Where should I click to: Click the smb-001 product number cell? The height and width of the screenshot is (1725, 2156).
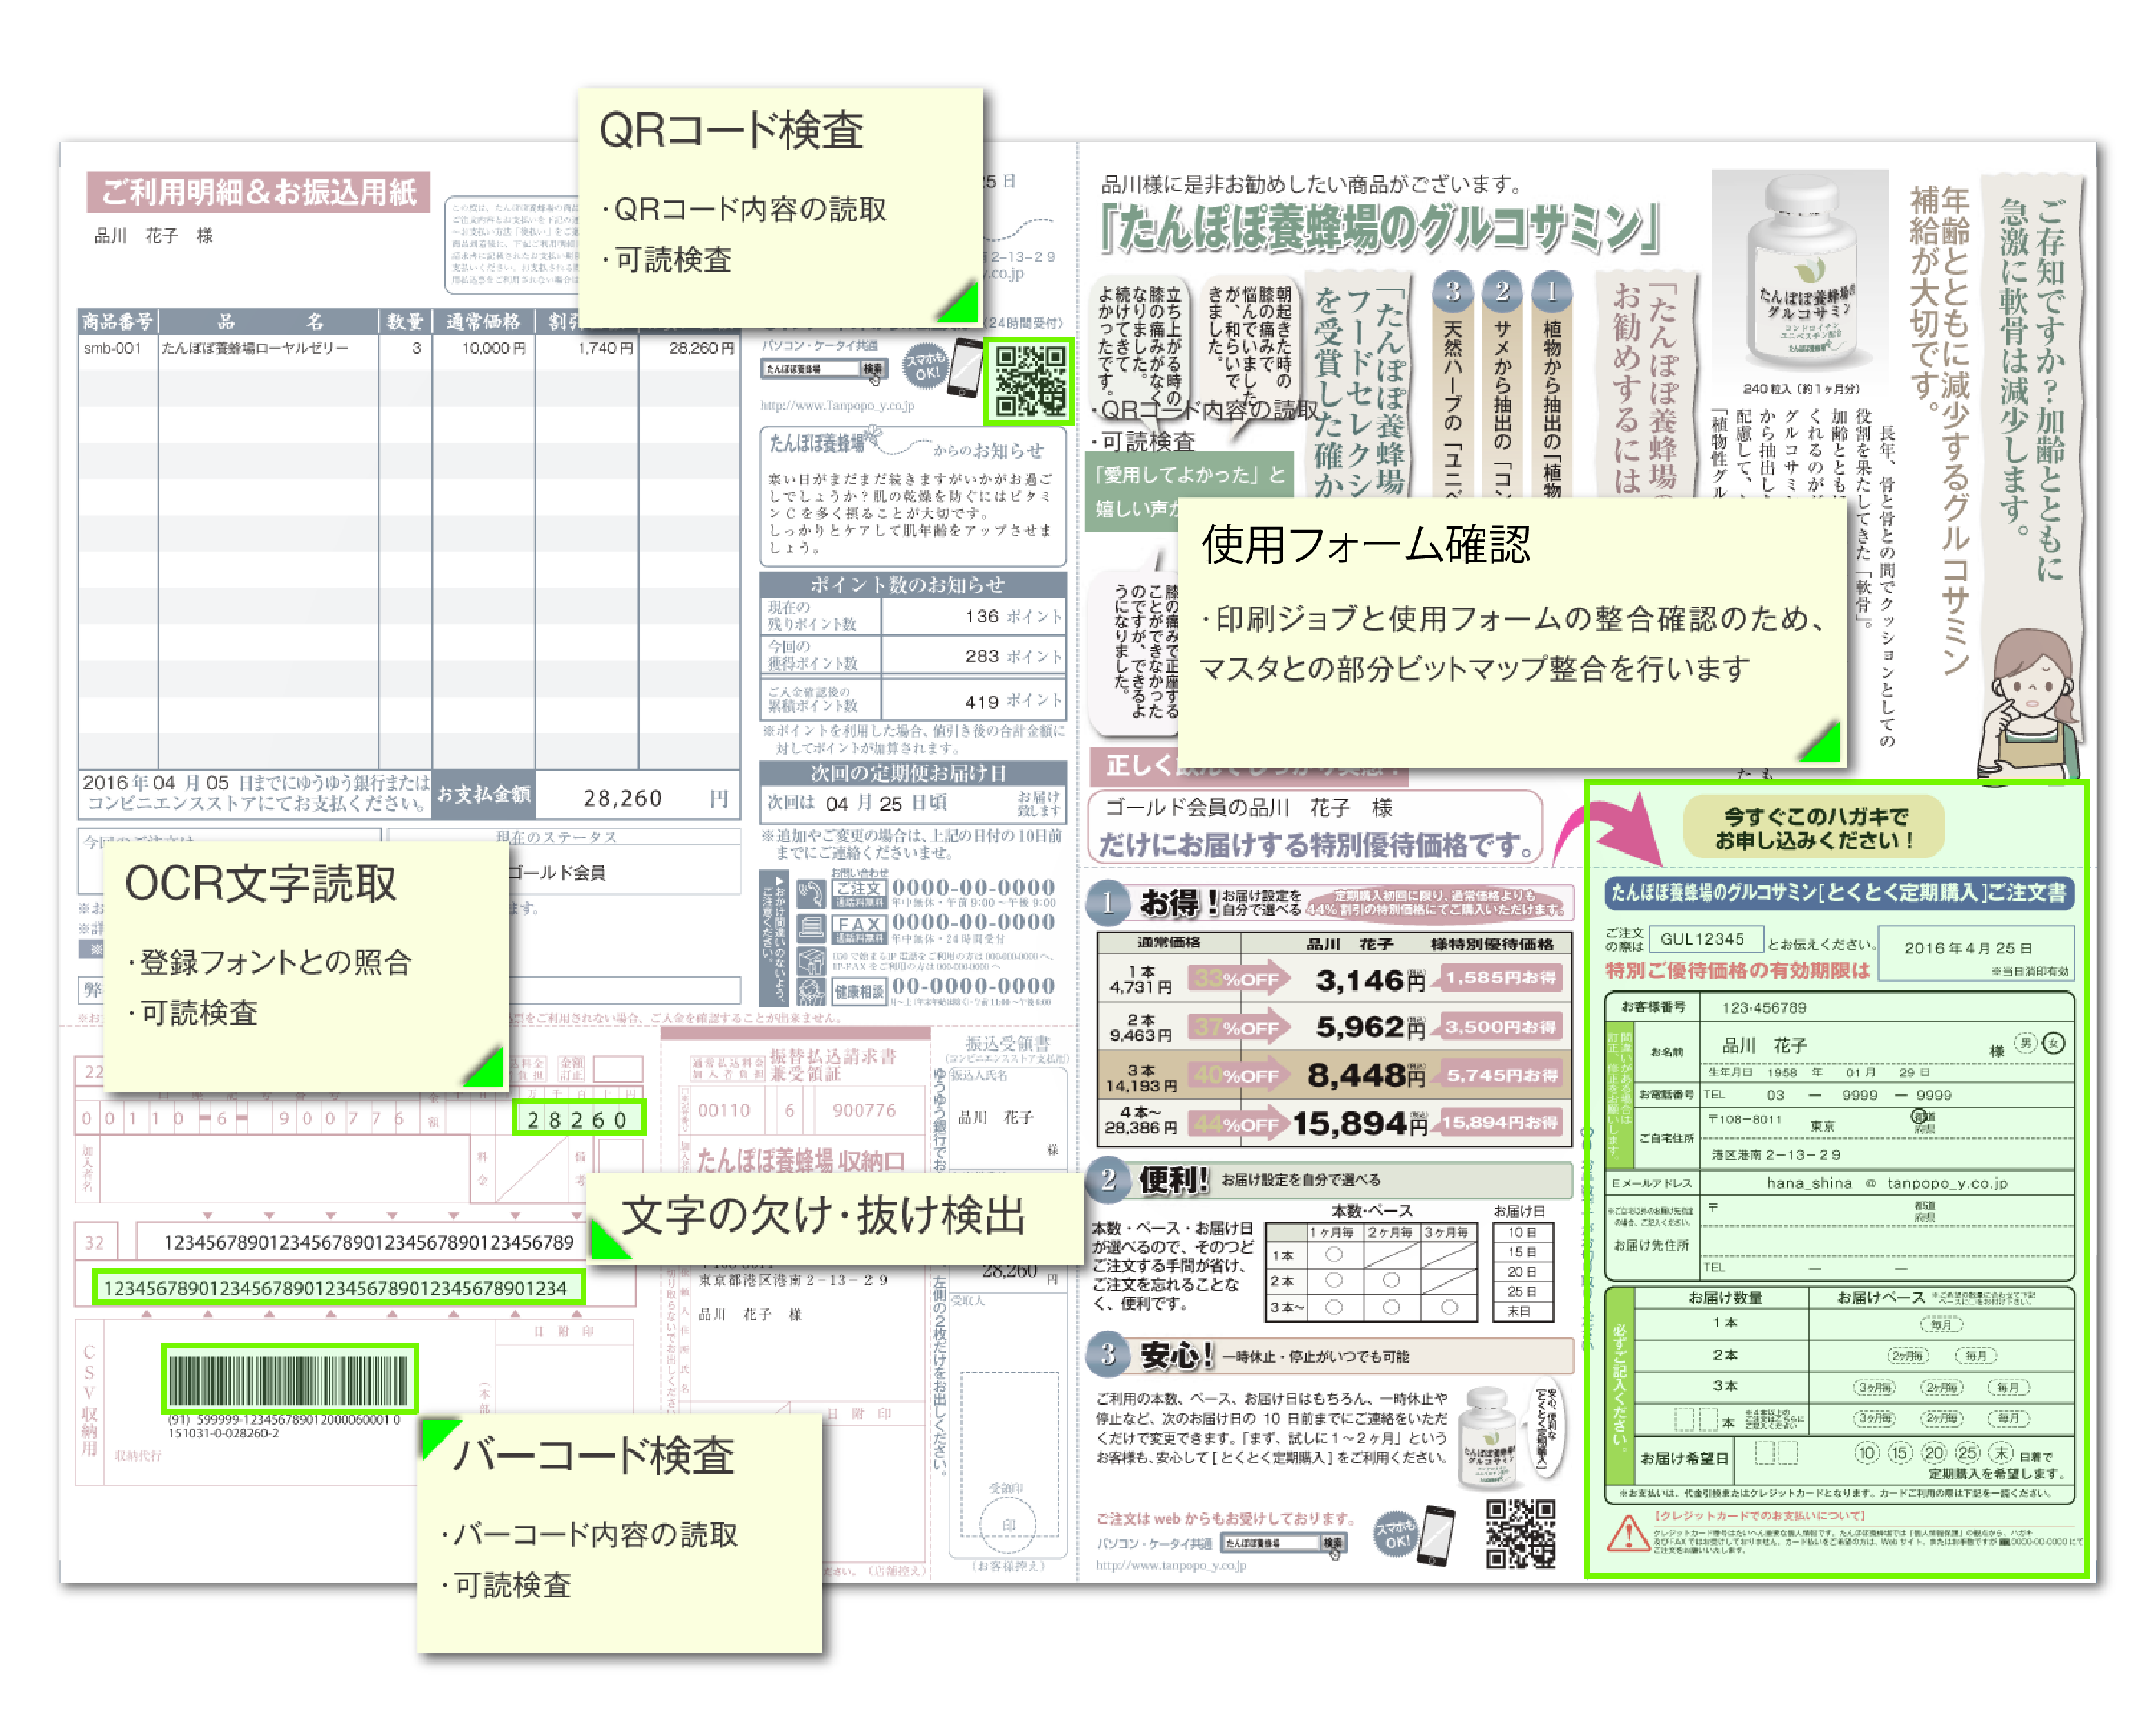pos(113,348)
